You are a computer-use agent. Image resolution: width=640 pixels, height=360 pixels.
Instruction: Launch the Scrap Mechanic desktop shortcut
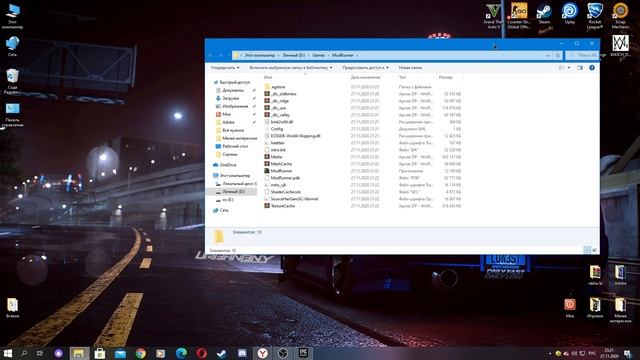point(620,16)
